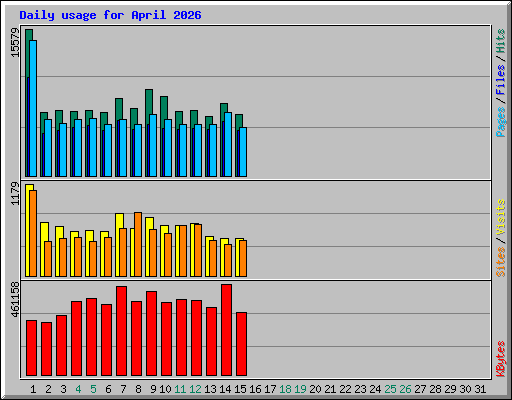The image size is (512, 400).
Task: Click green day 25 on the x-axis
Action: pos(390,389)
